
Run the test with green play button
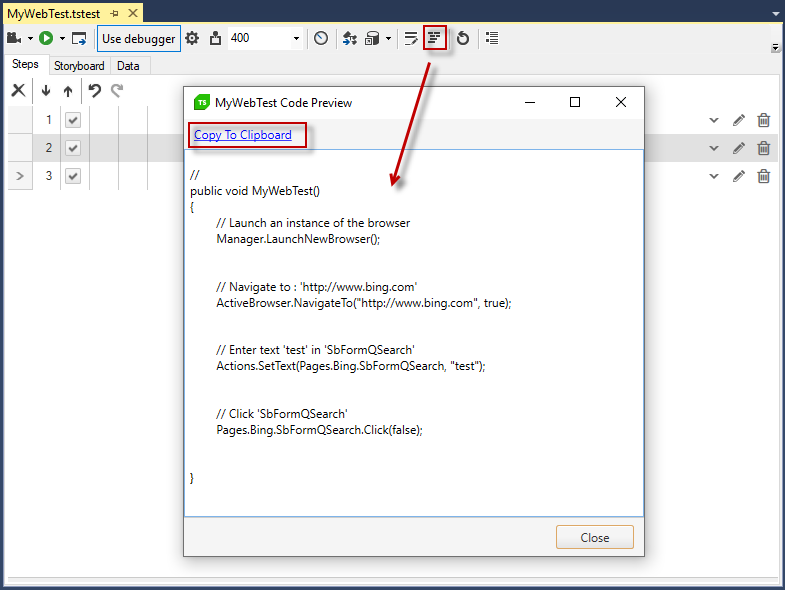(46, 38)
